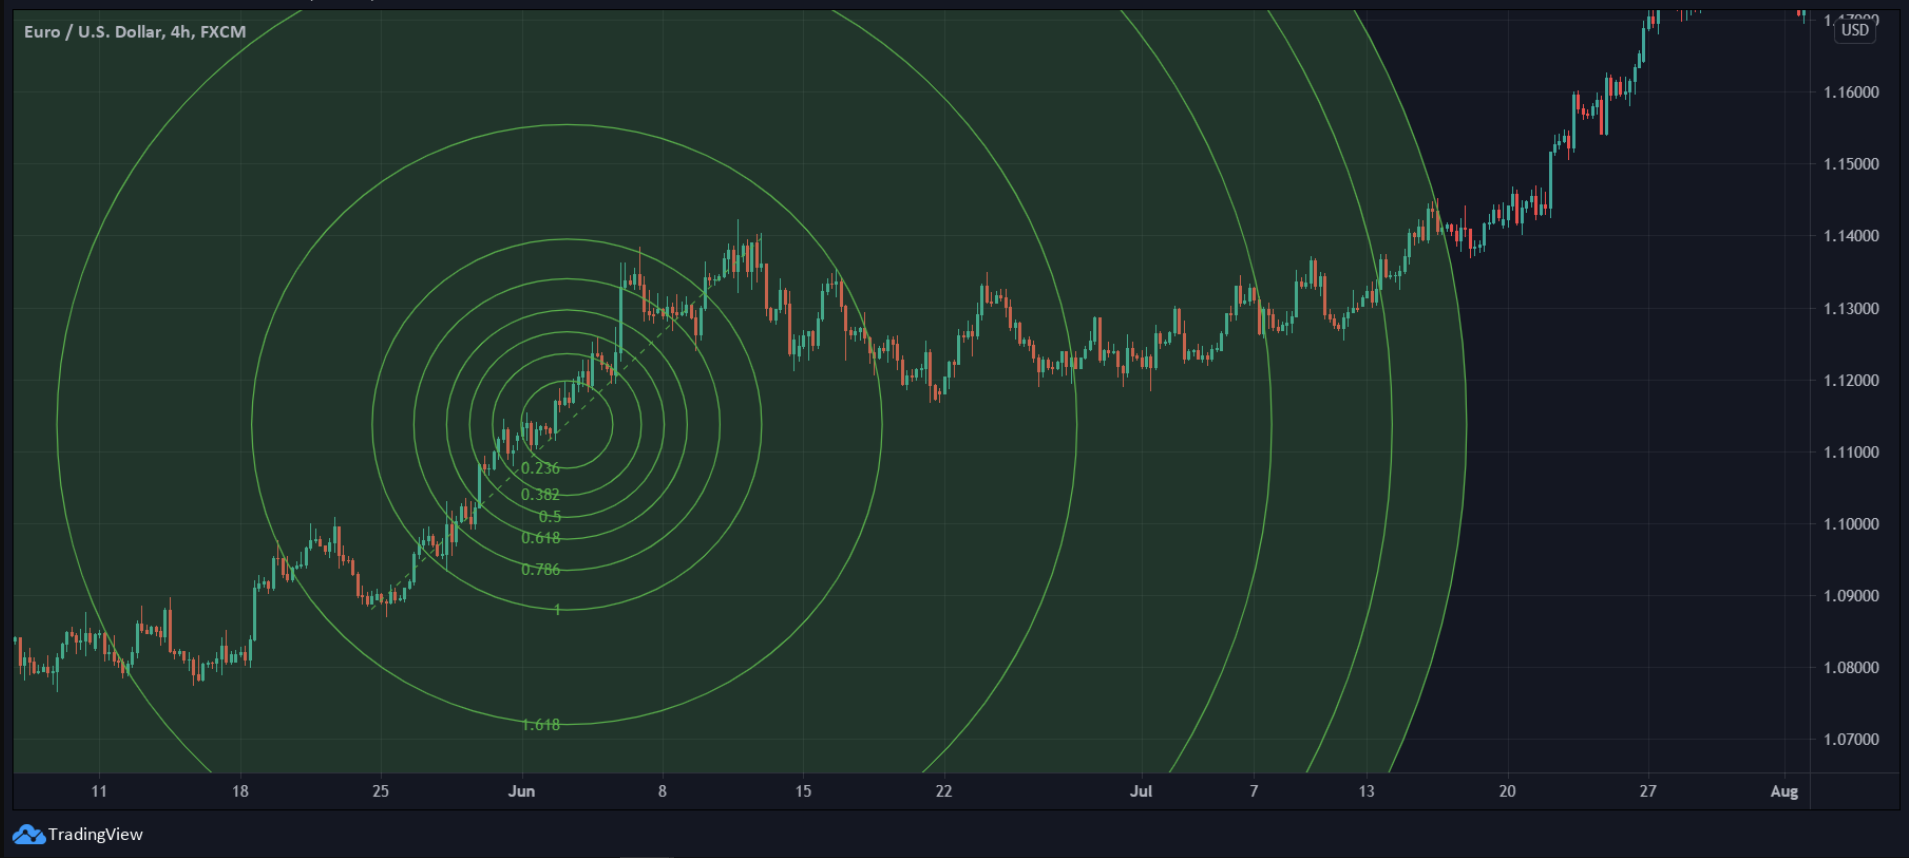This screenshot has height=858, width=1909.
Task: Click the 0.382 Fibonacci circle label
Action: 540,494
